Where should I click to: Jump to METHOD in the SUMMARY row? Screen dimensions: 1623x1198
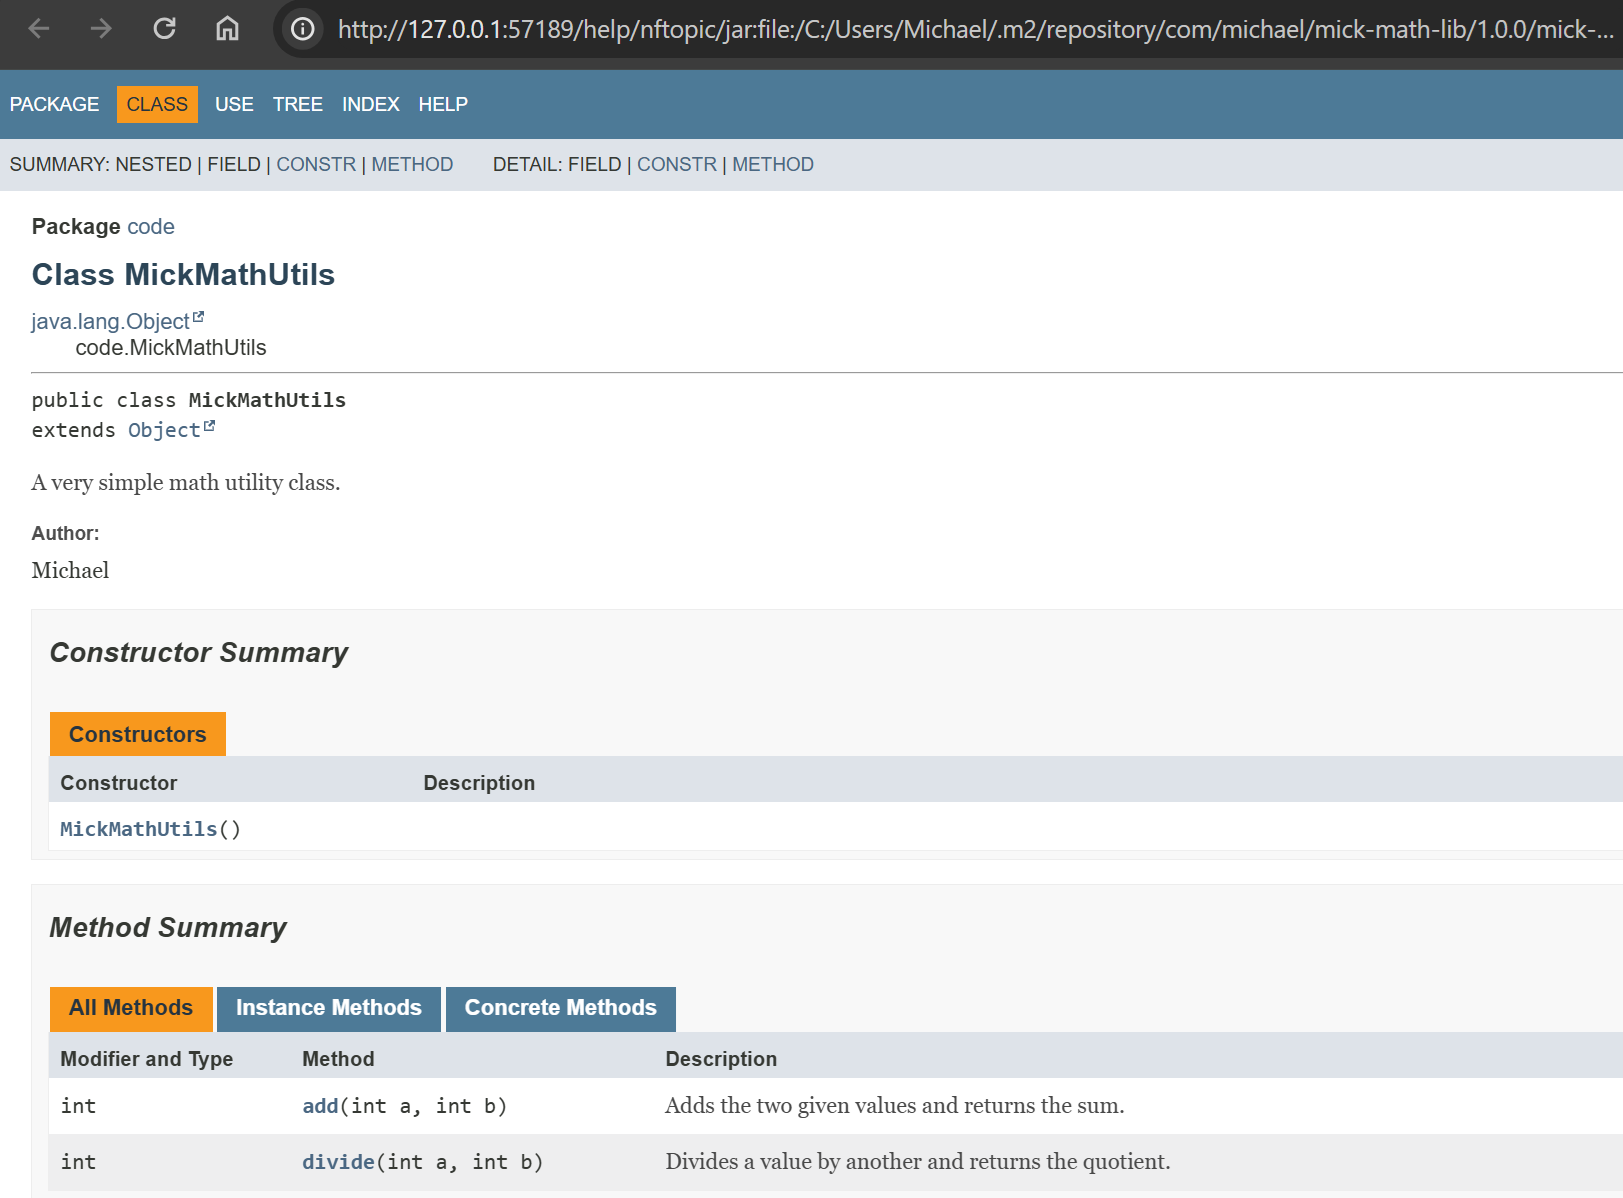click(412, 164)
